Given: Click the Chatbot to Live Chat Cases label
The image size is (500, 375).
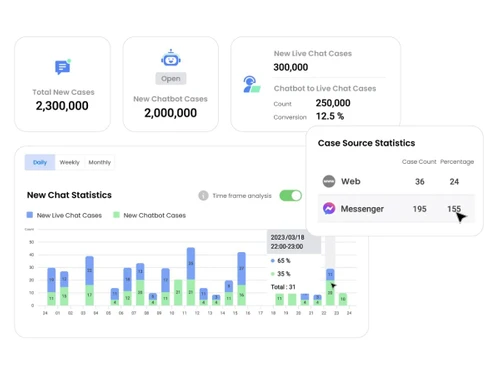Looking at the screenshot, I should 325,88.
